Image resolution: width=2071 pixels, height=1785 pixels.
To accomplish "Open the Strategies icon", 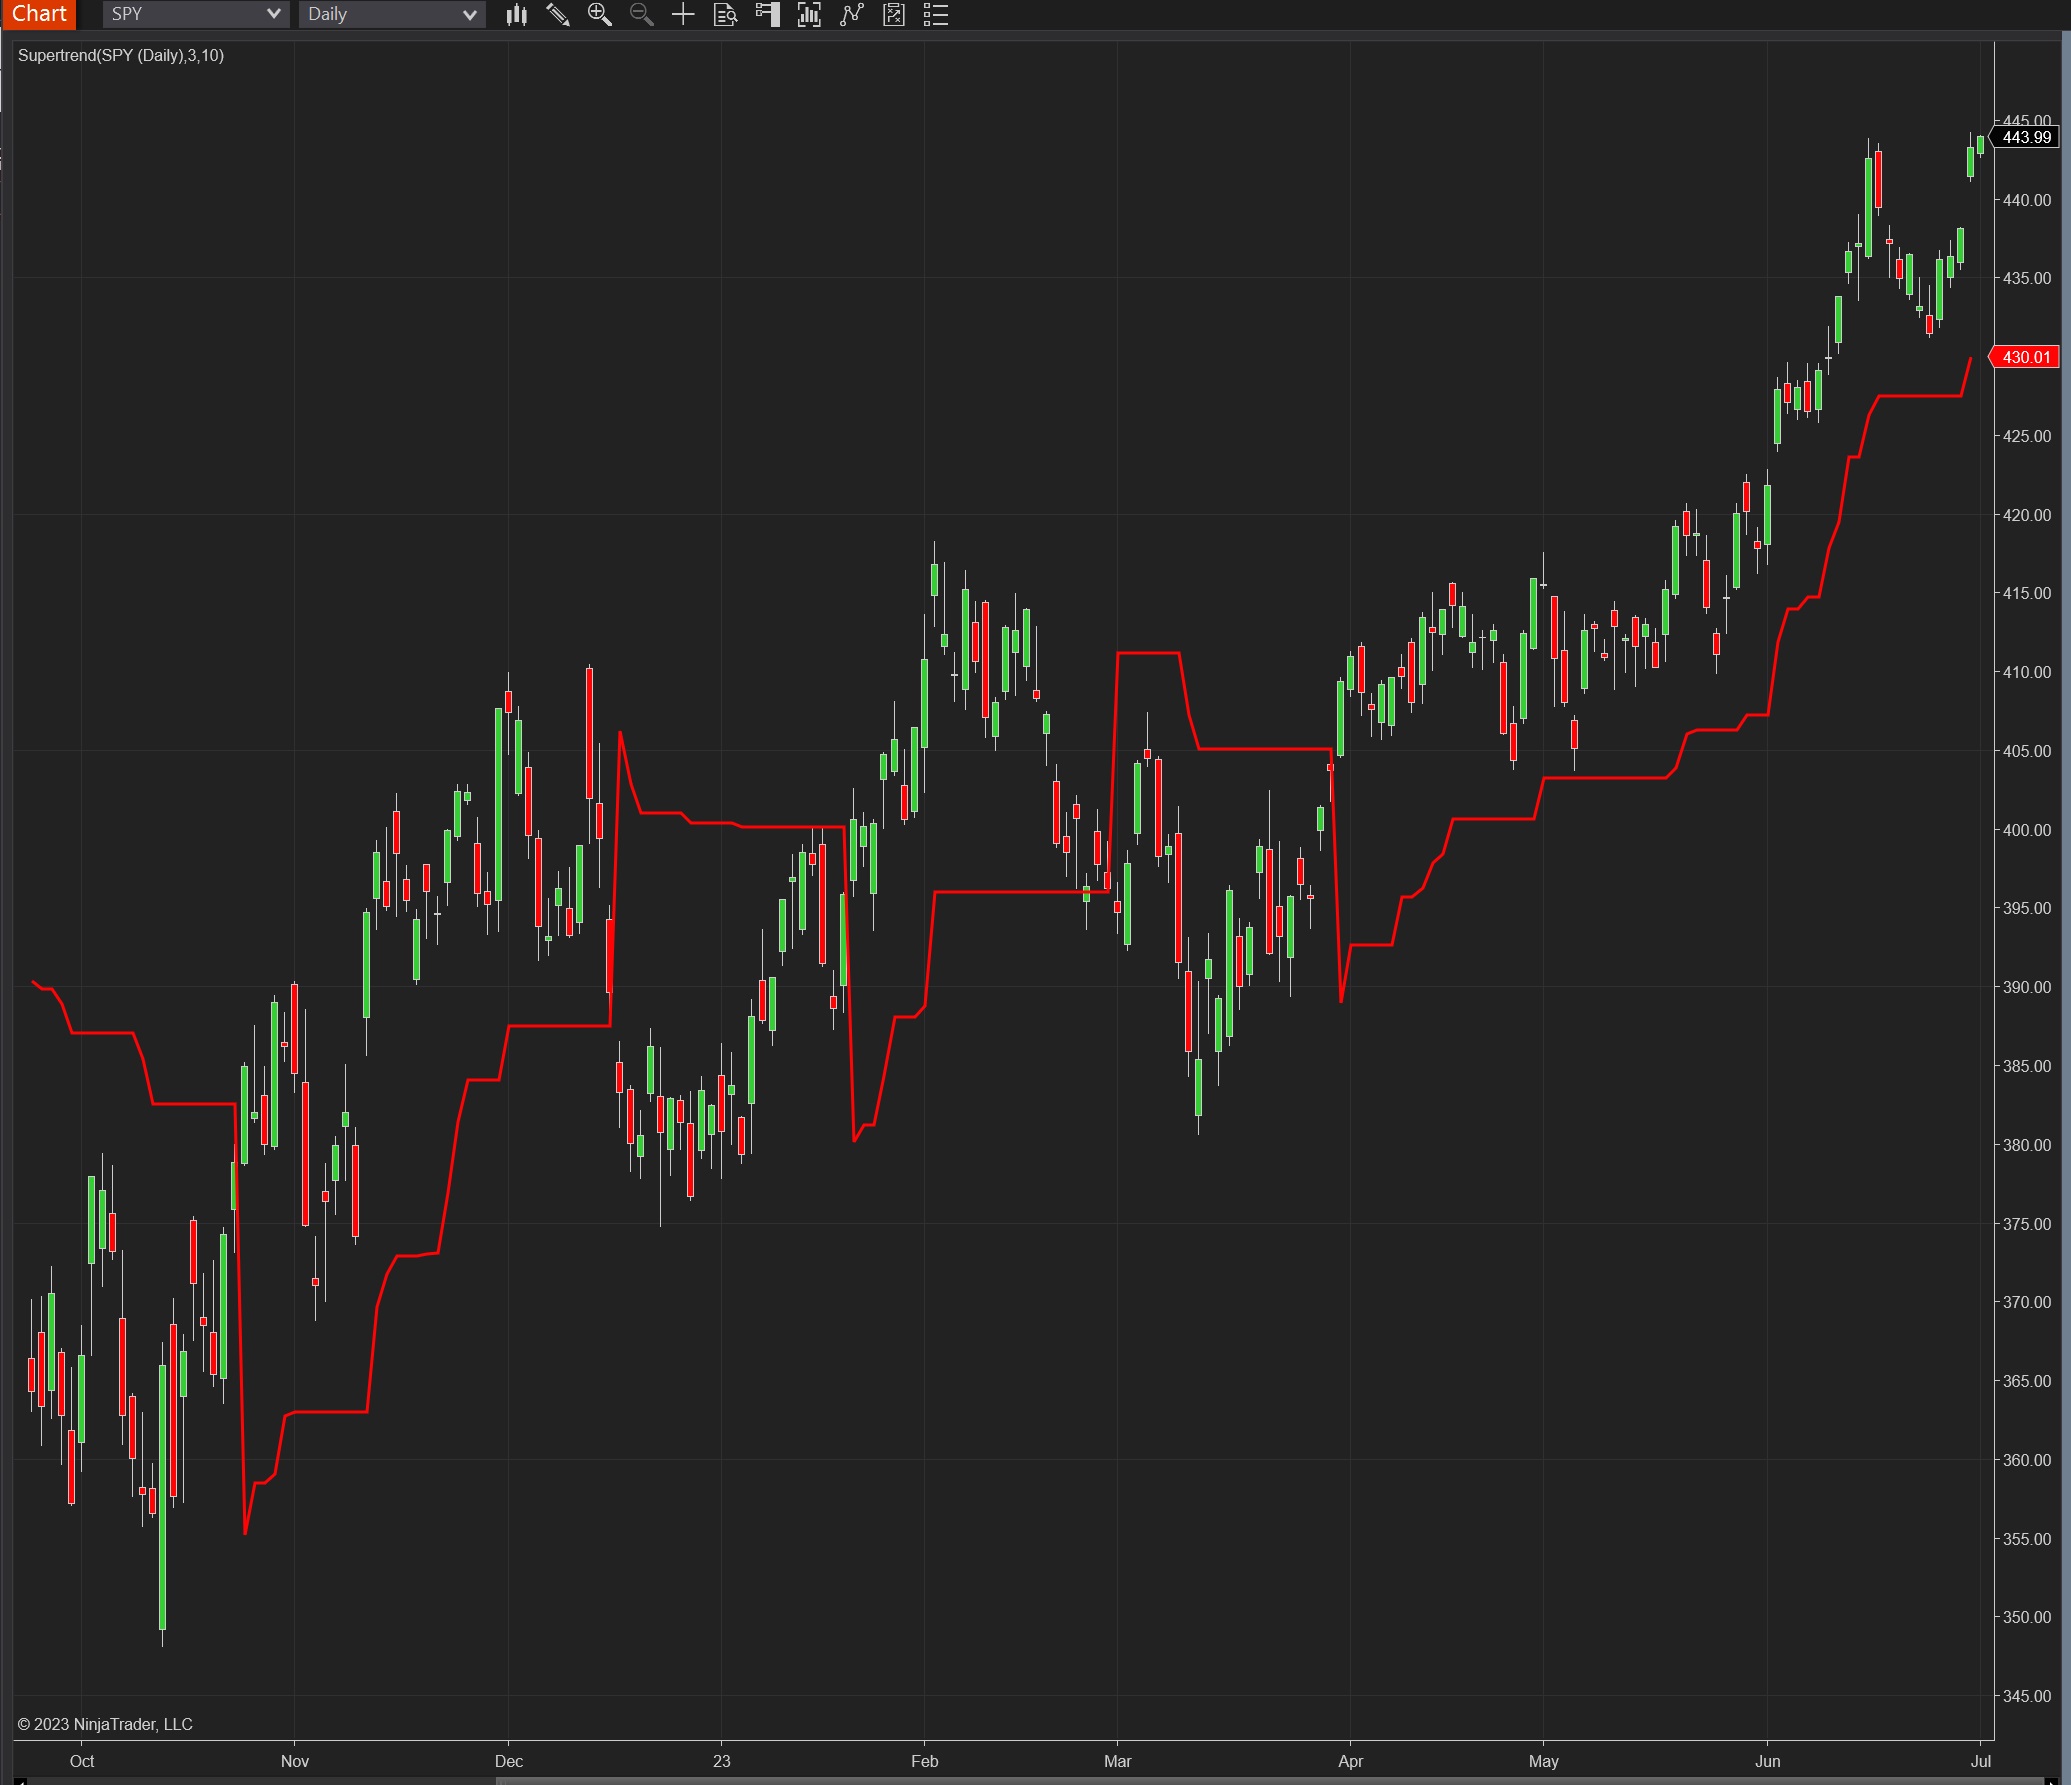I will [894, 15].
